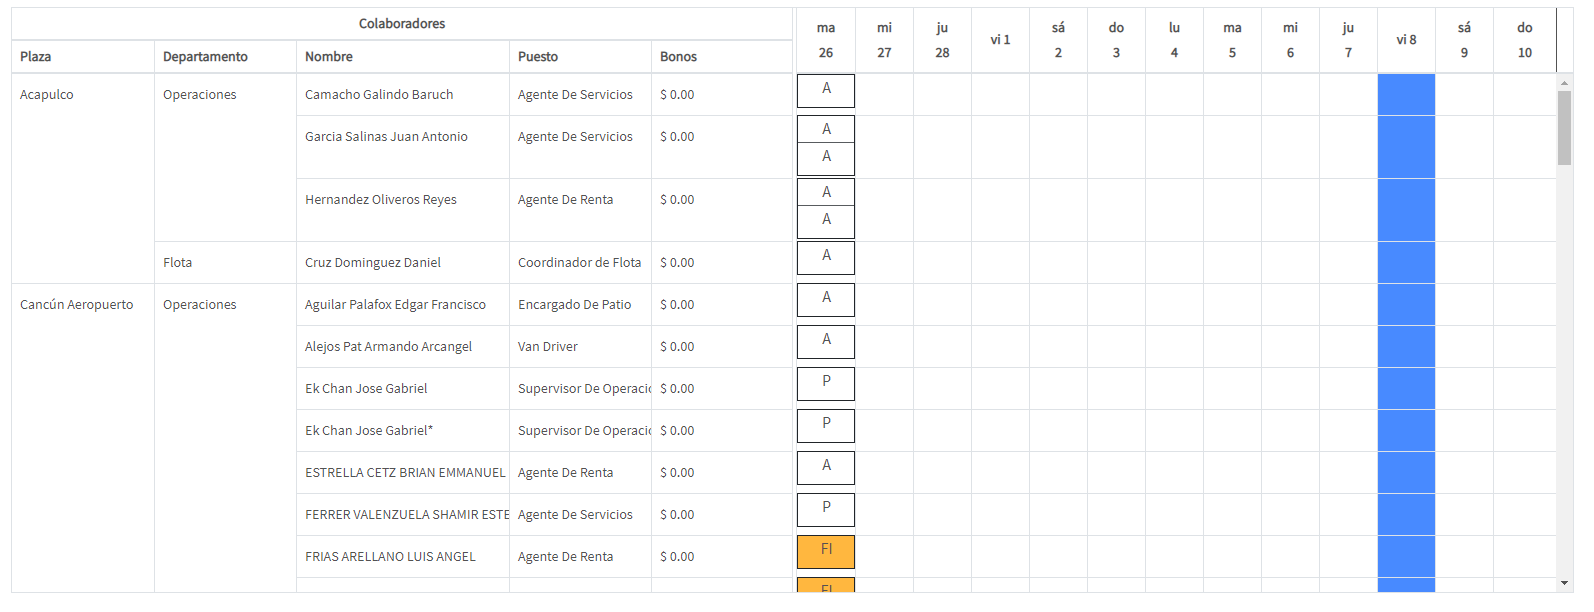Click the FI cell for FRIAS ARELLANO LUIS ANGEL
Image resolution: width=1594 pixels, height=612 pixels.
(x=825, y=549)
